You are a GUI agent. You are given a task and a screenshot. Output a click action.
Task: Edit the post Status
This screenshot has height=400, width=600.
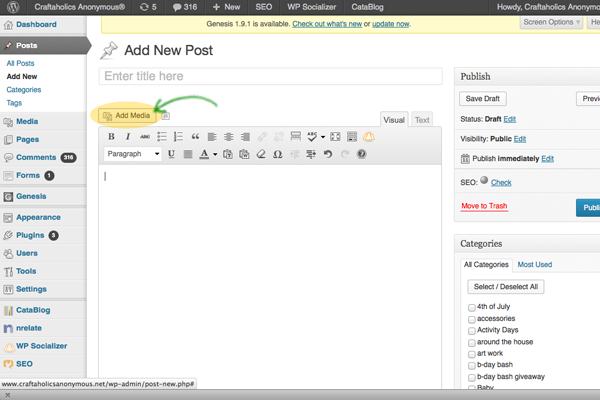[509, 119]
